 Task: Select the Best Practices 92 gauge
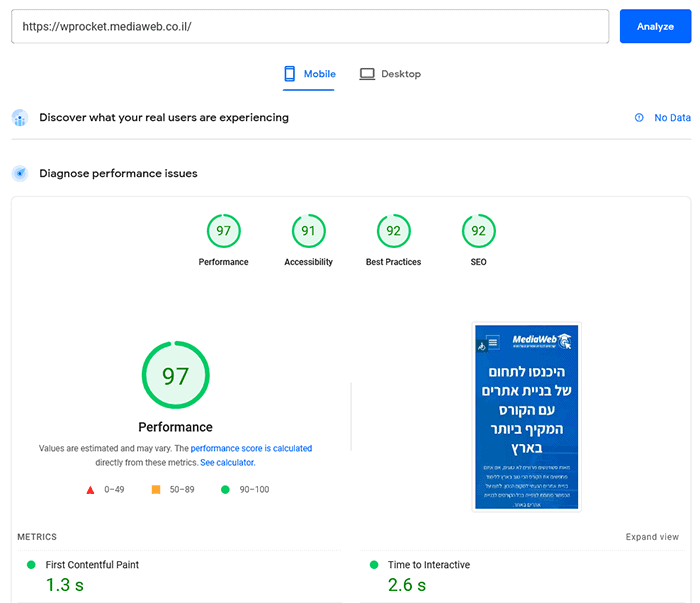click(x=393, y=231)
